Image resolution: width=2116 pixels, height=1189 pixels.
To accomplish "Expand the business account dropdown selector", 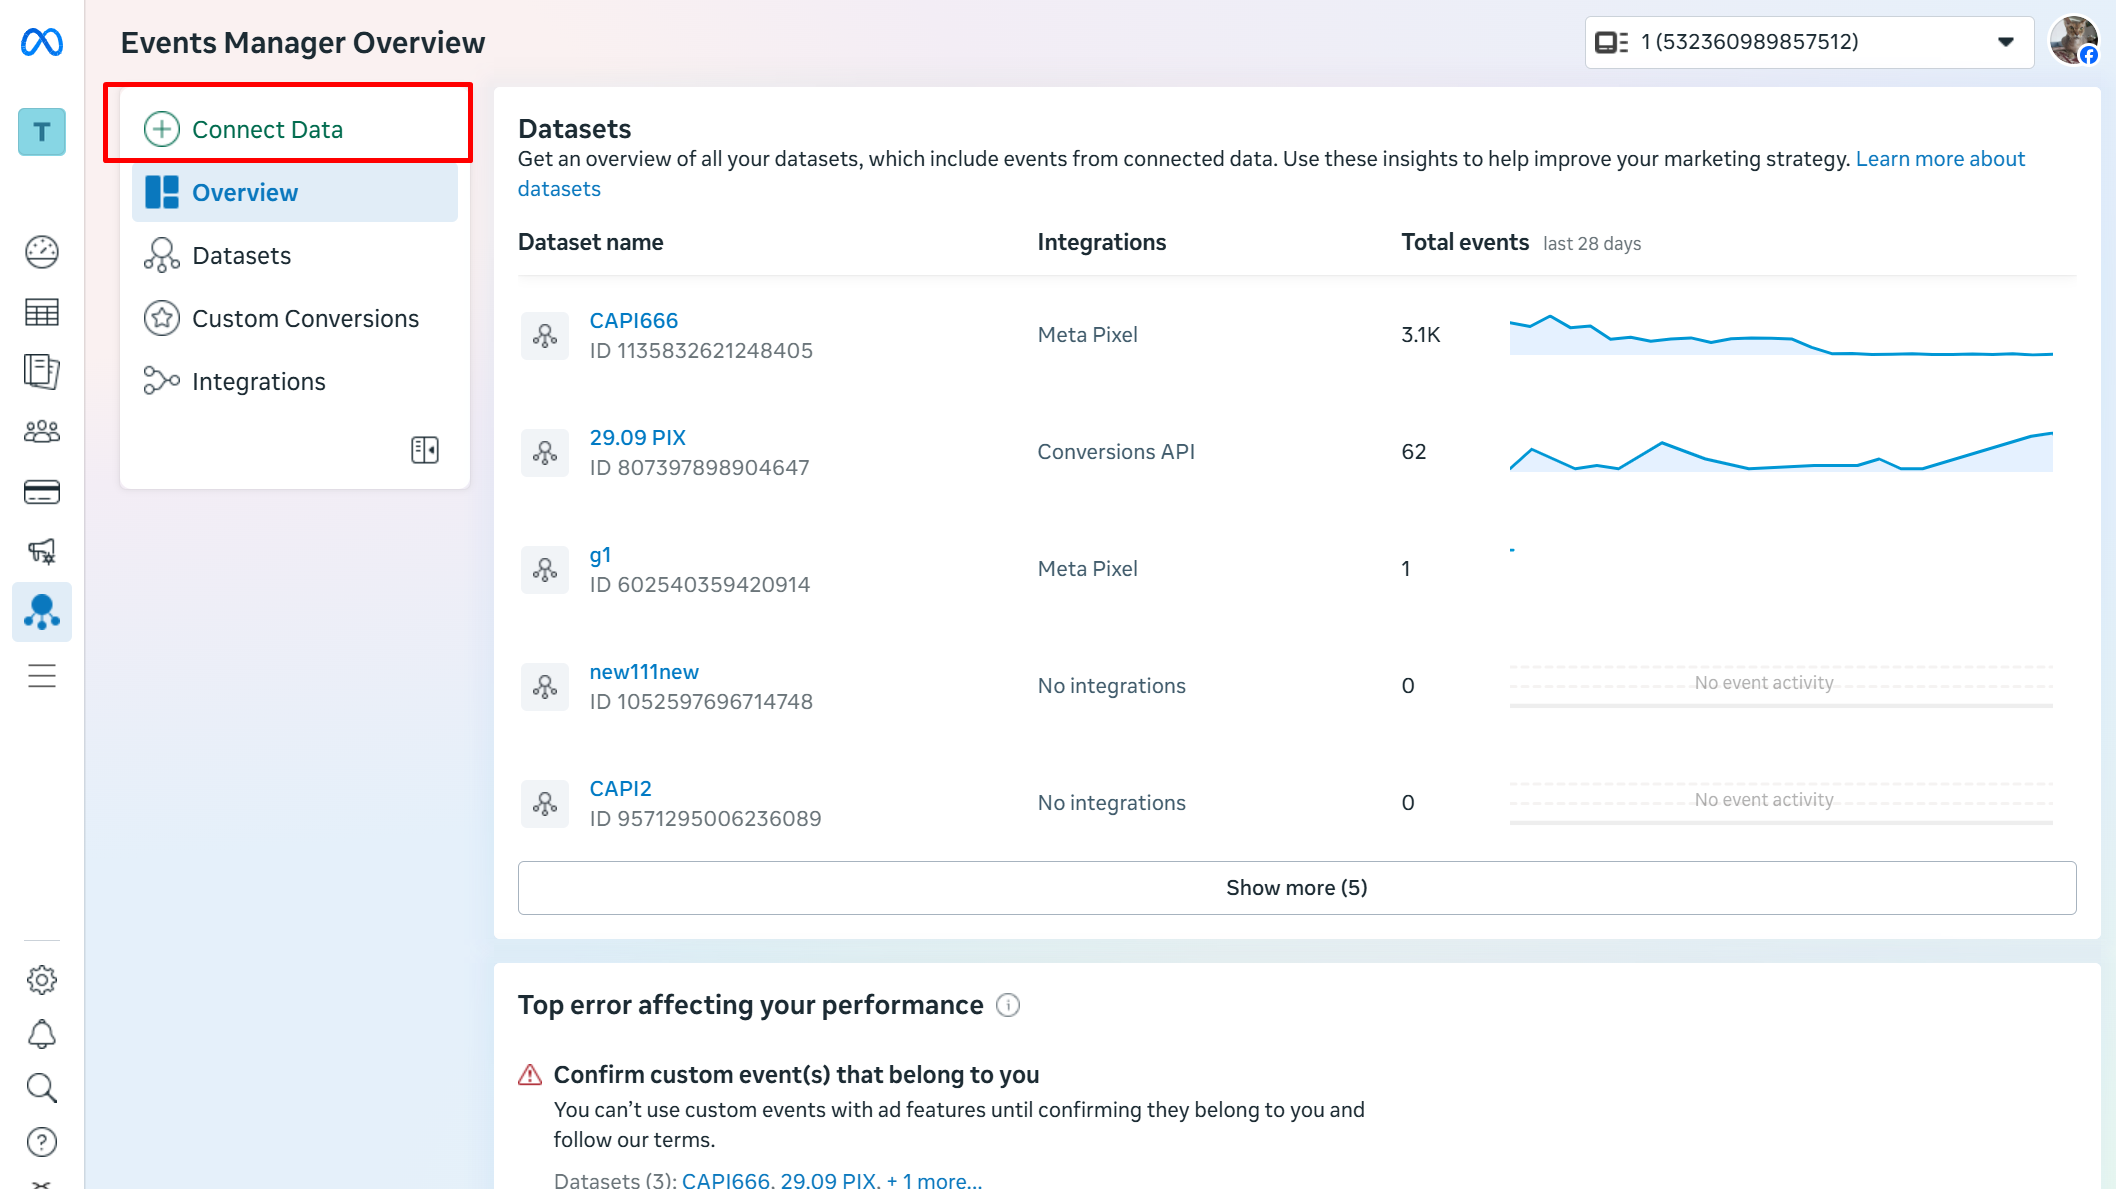I will 1808,42.
